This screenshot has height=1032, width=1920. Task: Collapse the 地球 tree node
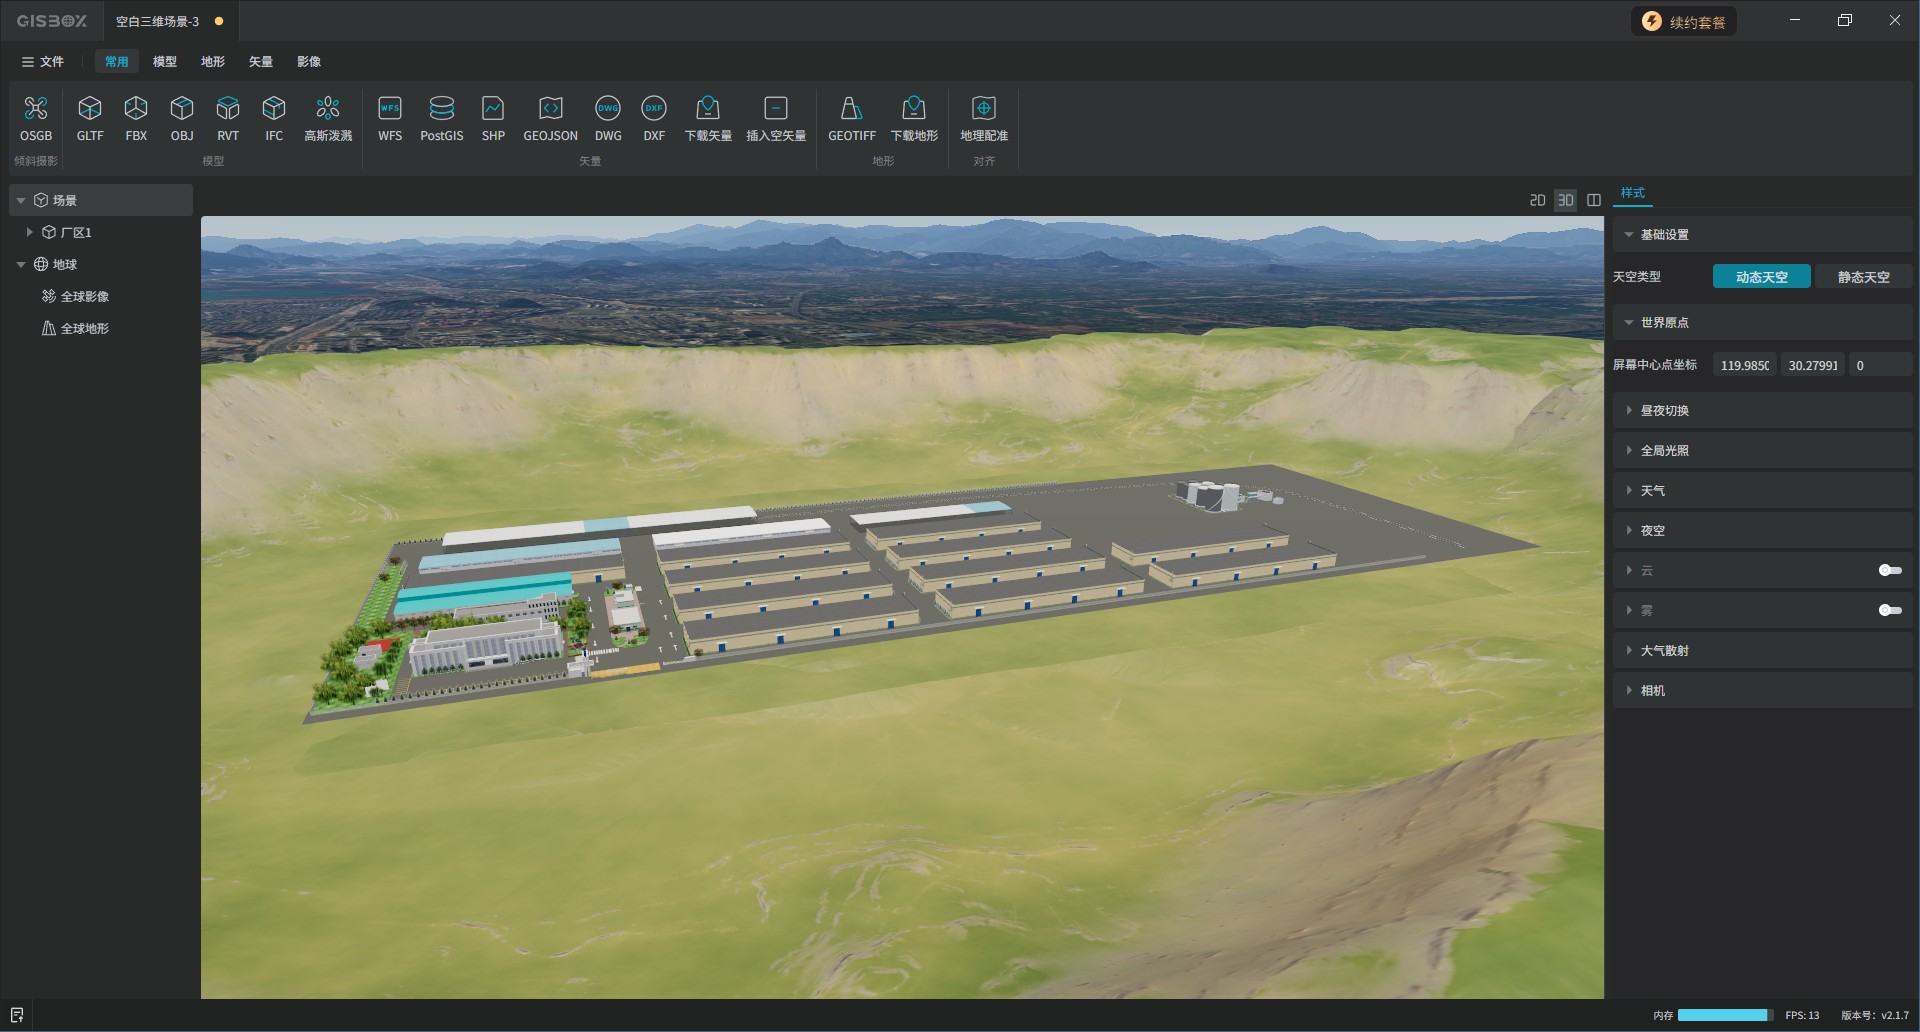tap(21, 265)
